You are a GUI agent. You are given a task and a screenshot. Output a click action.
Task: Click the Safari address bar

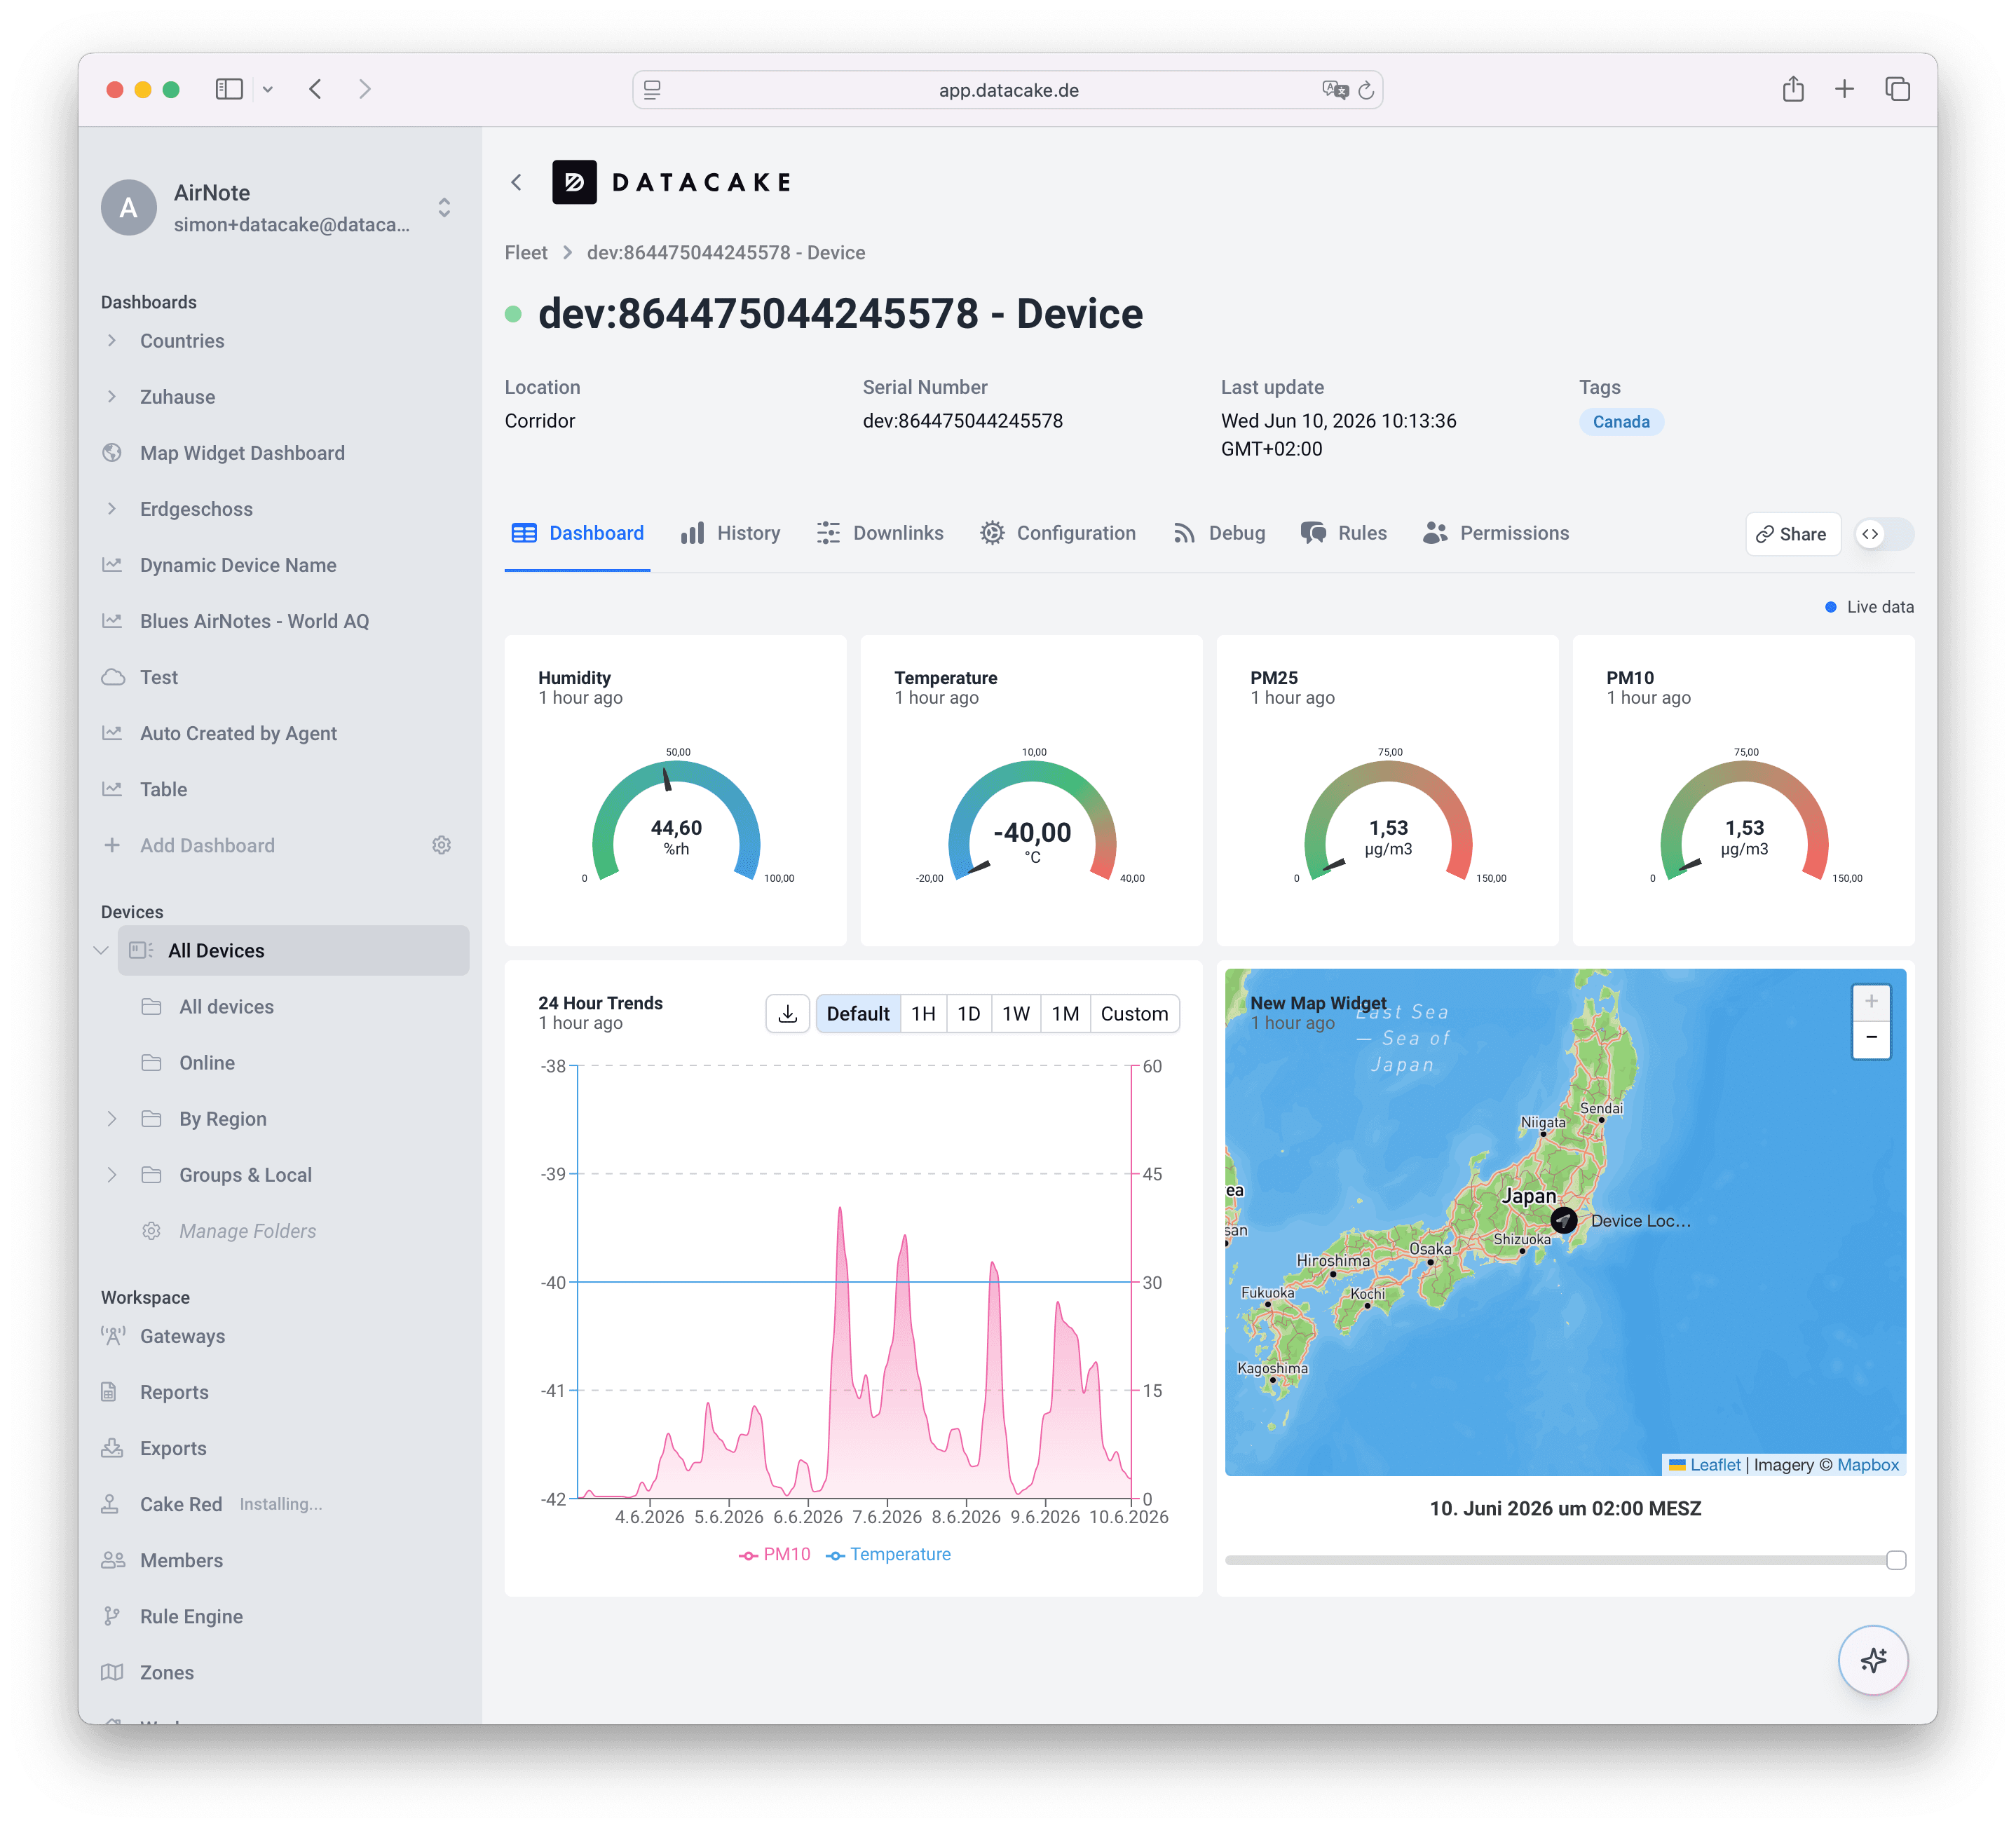[1007, 90]
